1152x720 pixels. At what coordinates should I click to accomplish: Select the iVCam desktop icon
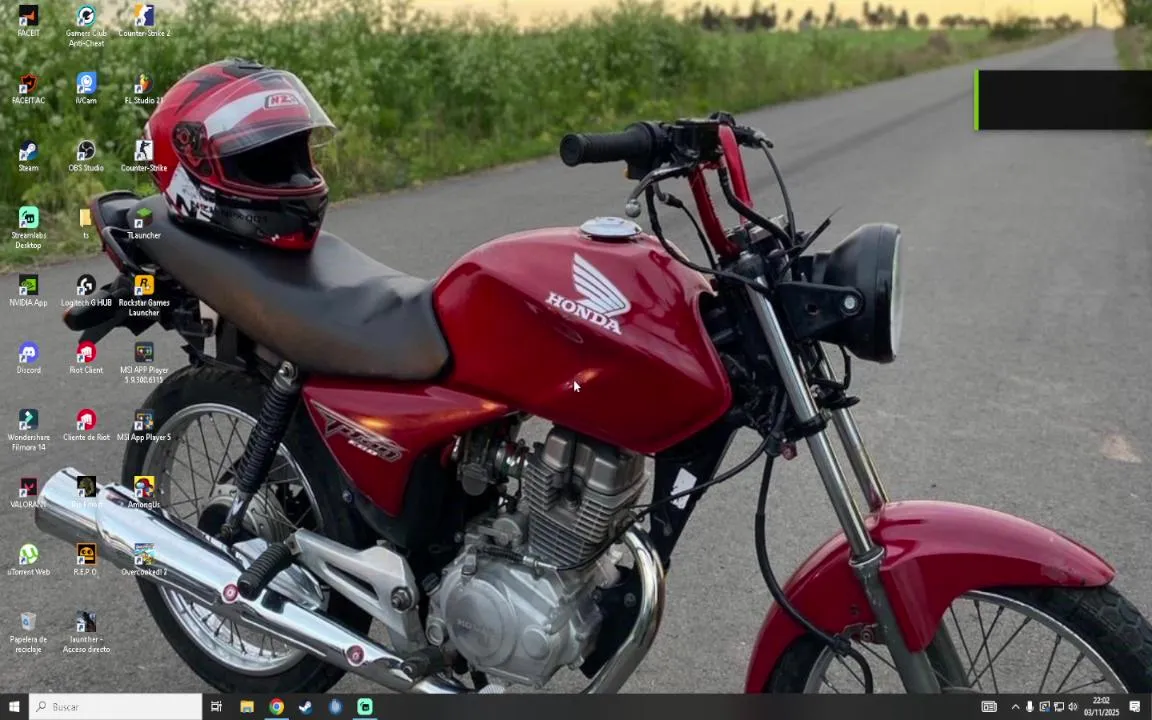(86, 88)
